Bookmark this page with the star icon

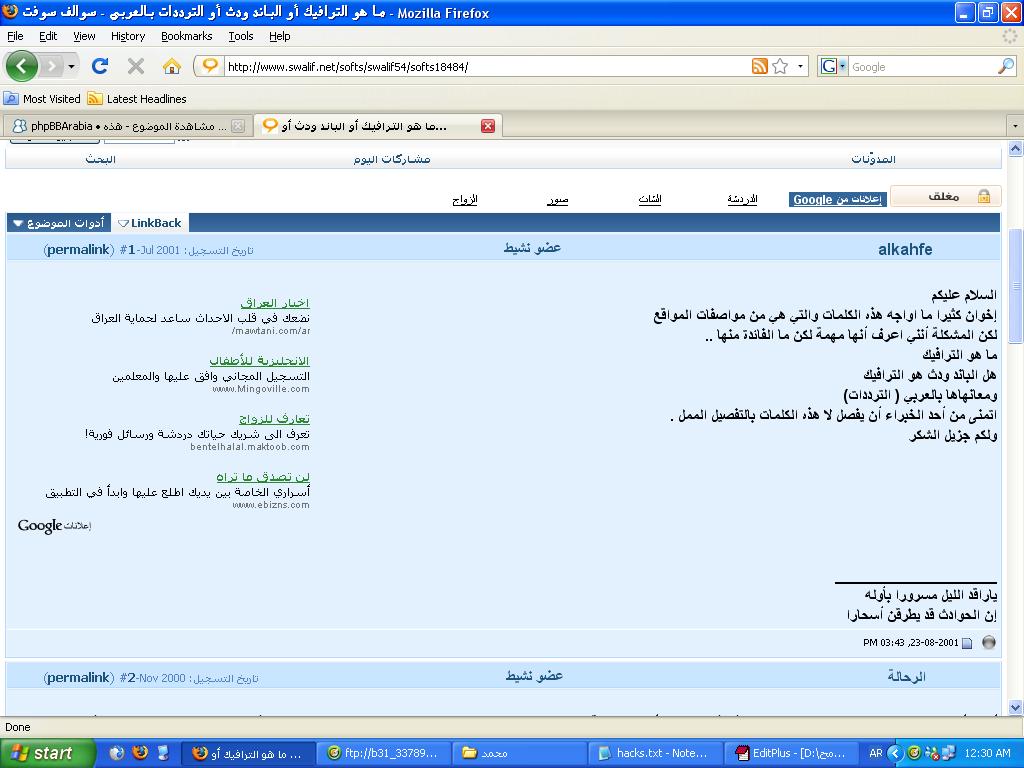click(780, 67)
